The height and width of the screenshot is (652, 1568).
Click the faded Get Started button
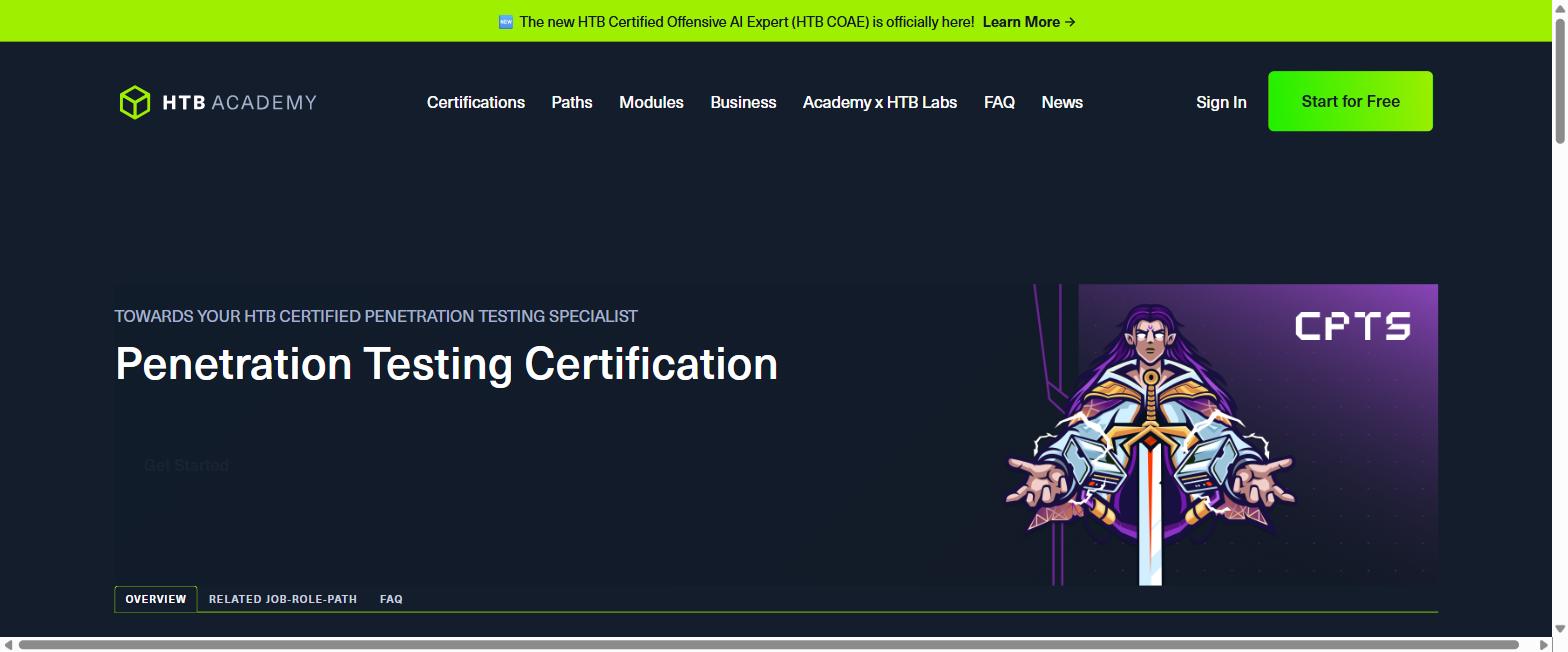coord(186,465)
